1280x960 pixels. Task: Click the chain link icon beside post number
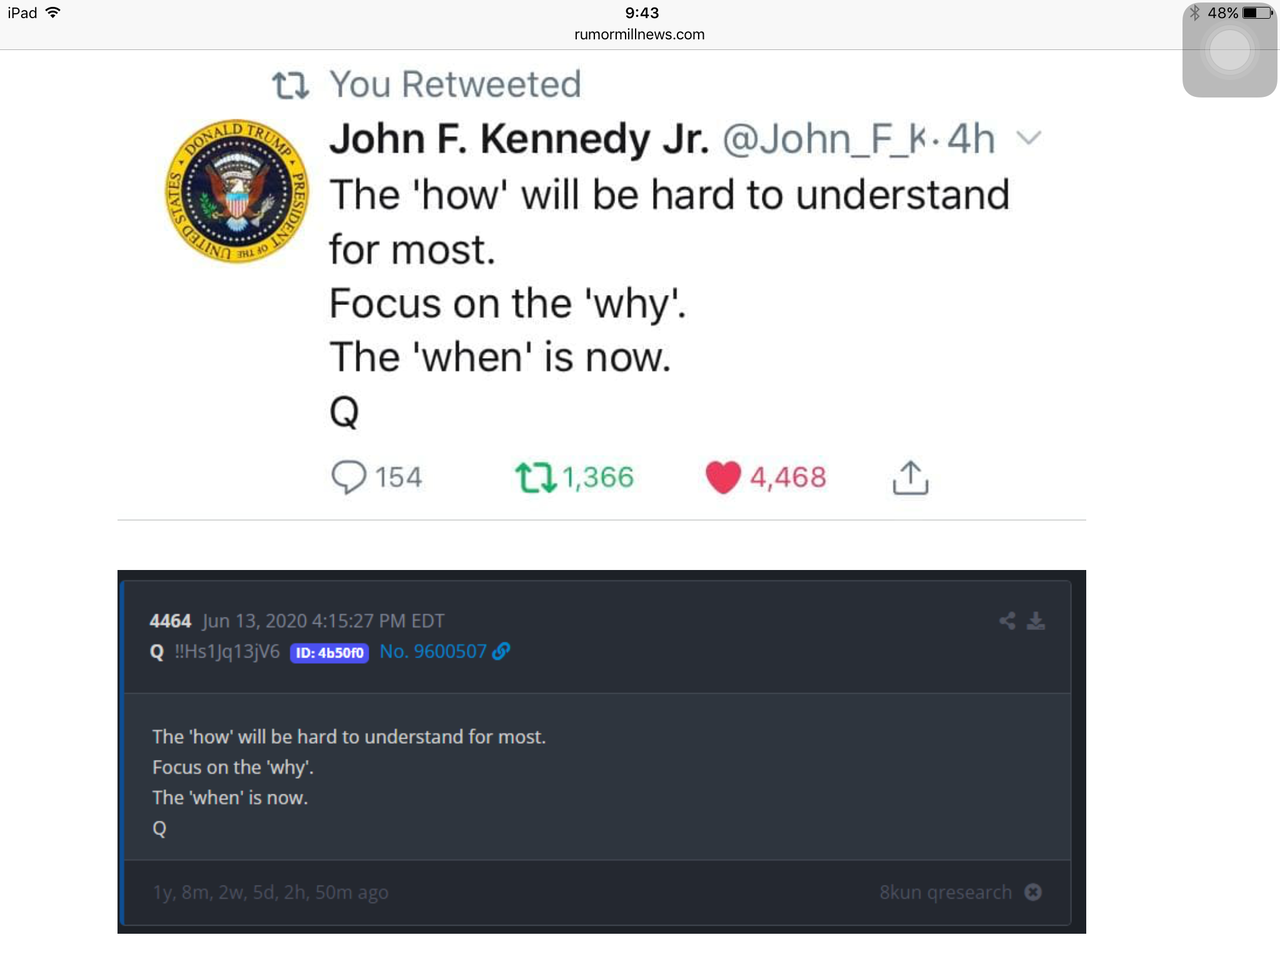501,651
